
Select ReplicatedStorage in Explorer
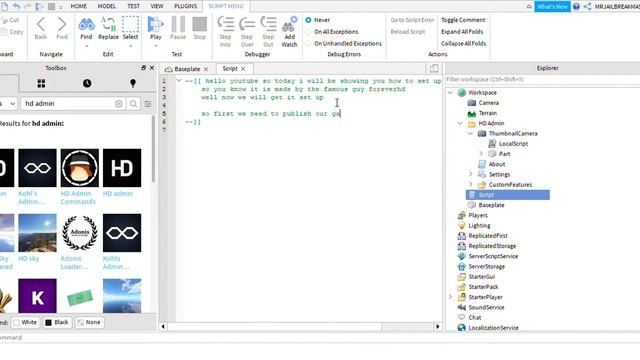click(492, 246)
